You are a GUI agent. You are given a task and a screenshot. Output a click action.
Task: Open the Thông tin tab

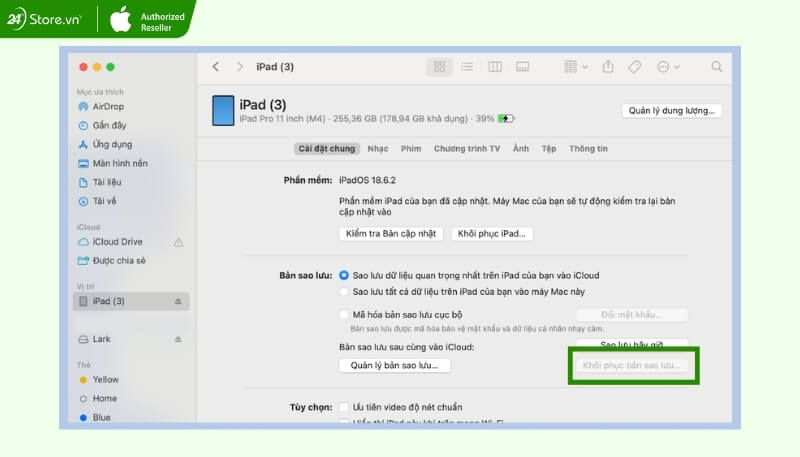(x=588, y=148)
